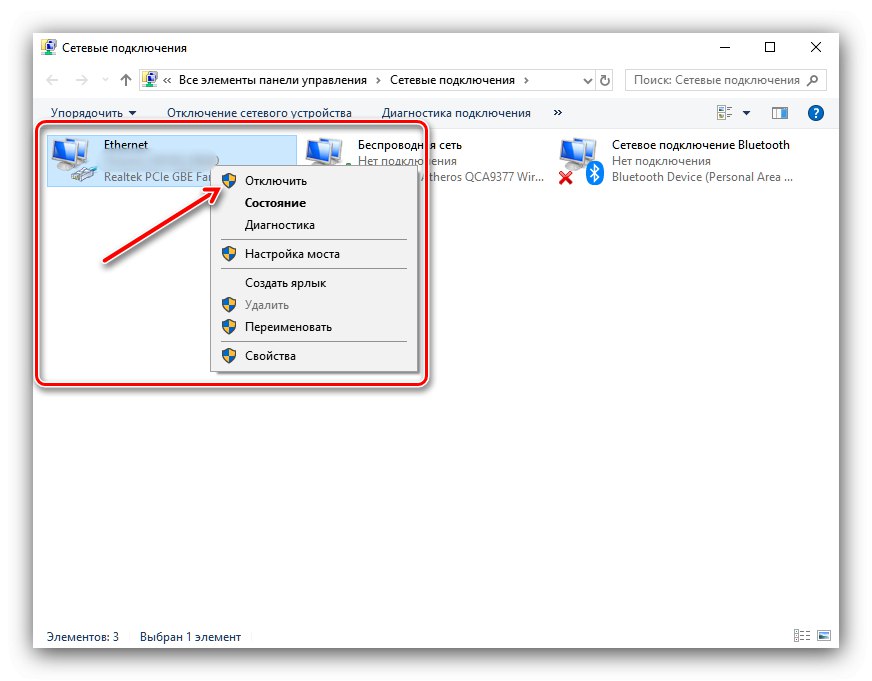Screen dimensions: 872x681
Task: Expand chevron after Сетевые подключения breadcrumb
Action: point(526,80)
